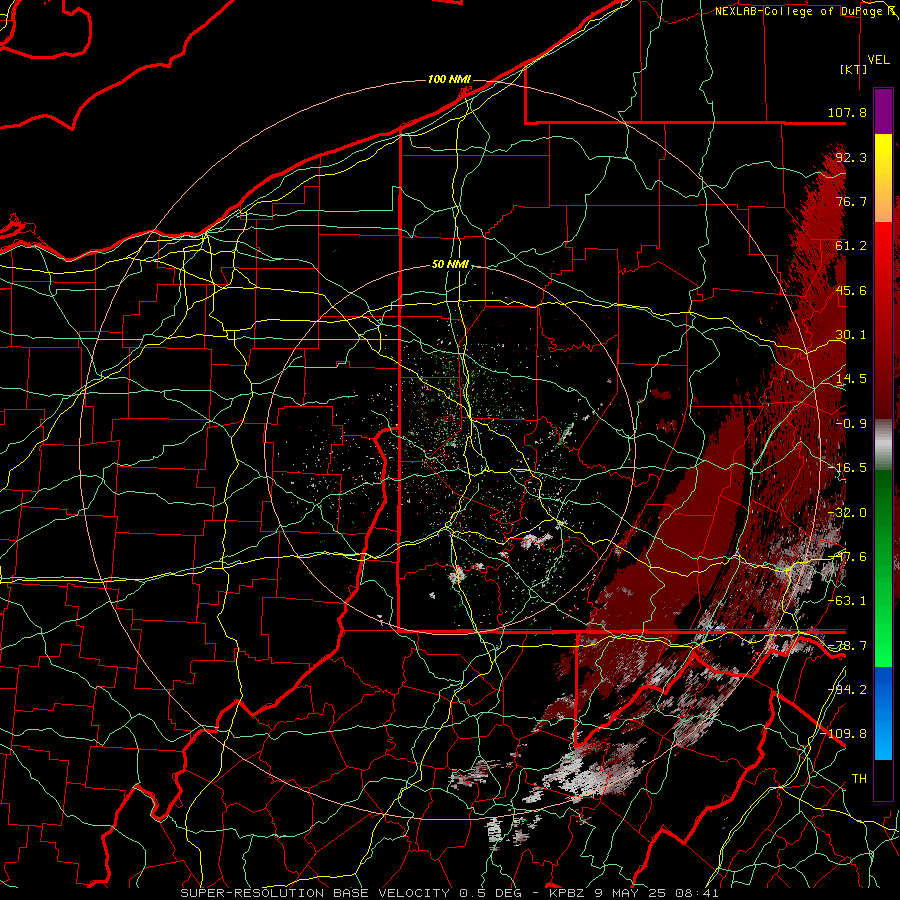This screenshot has width=900, height=900.
Task: Click the -16.5 legend value
Action: click(847, 468)
